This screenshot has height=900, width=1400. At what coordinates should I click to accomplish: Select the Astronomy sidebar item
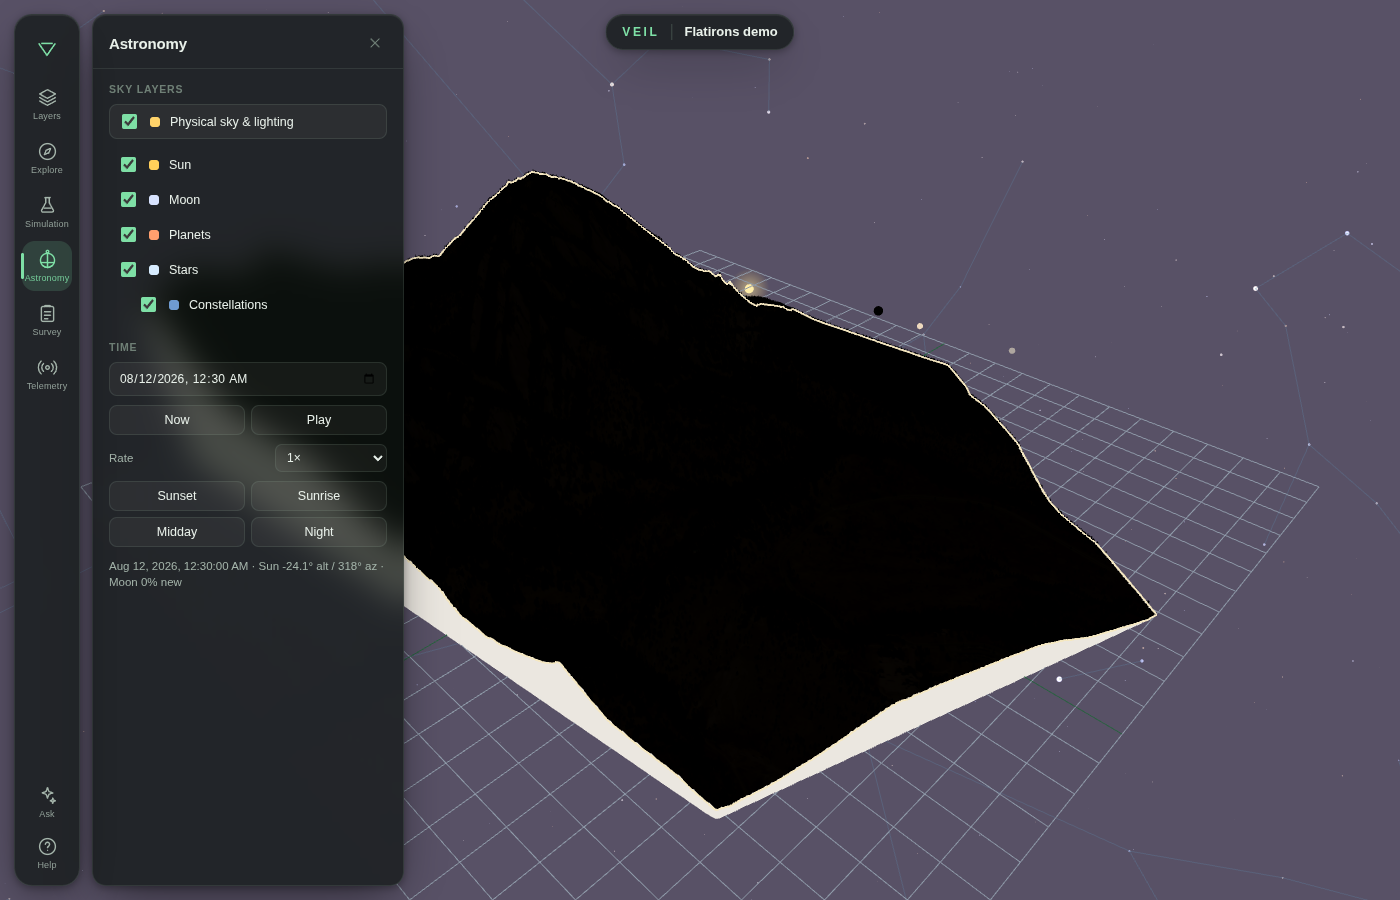point(47,266)
